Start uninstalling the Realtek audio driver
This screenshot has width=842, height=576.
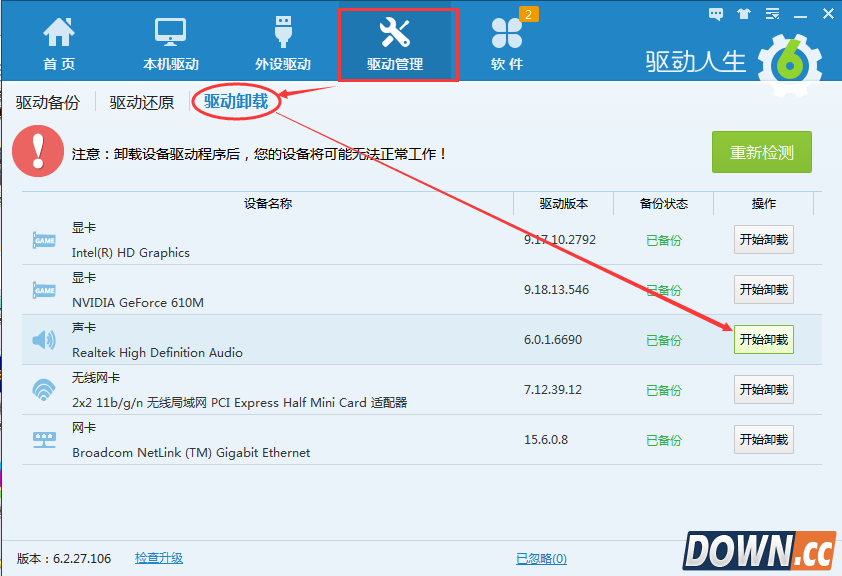tap(763, 340)
